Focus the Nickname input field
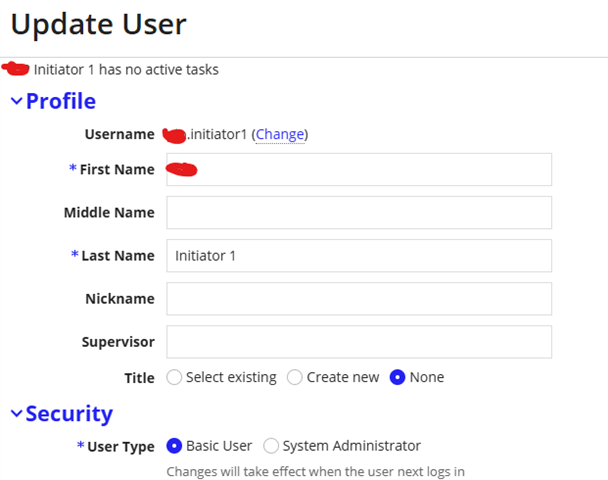This screenshot has width=608, height=480. pos(359,299)
